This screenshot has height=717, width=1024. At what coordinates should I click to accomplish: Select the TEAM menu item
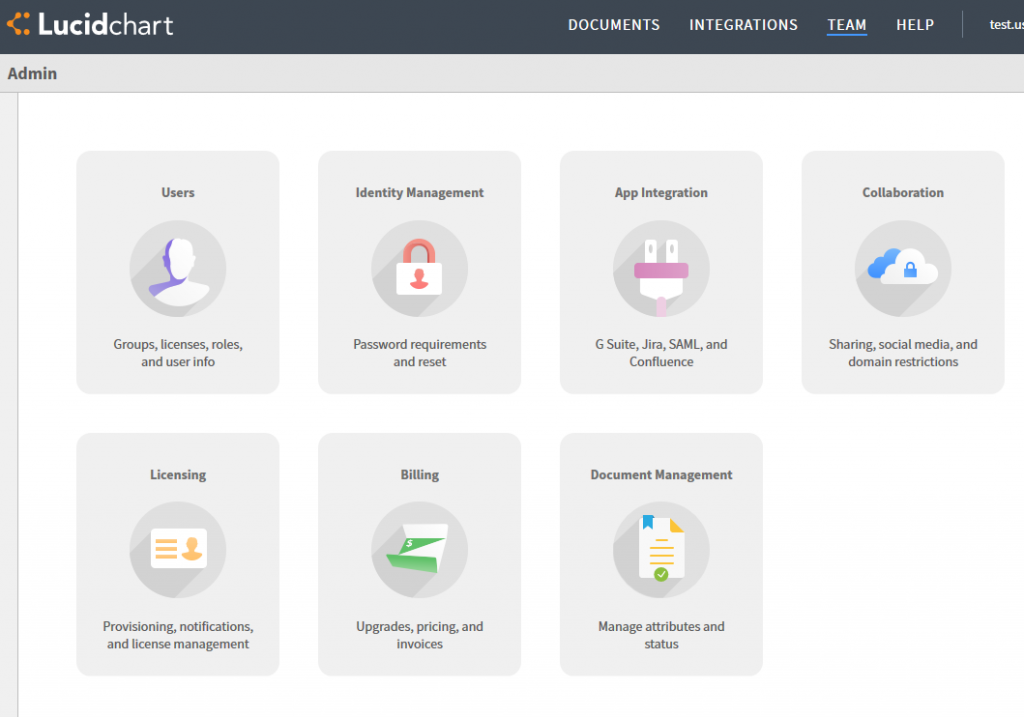click(847, 25)
